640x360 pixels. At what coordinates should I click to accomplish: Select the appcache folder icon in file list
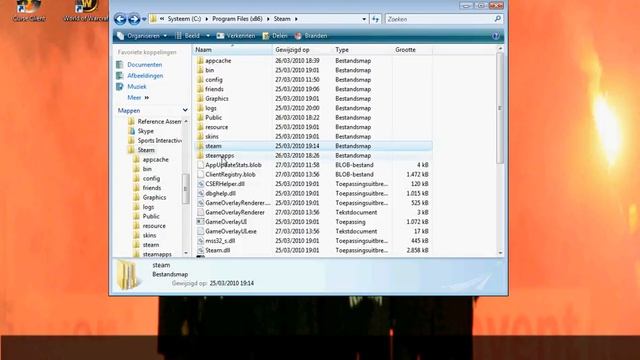click(x=200, y=60)
